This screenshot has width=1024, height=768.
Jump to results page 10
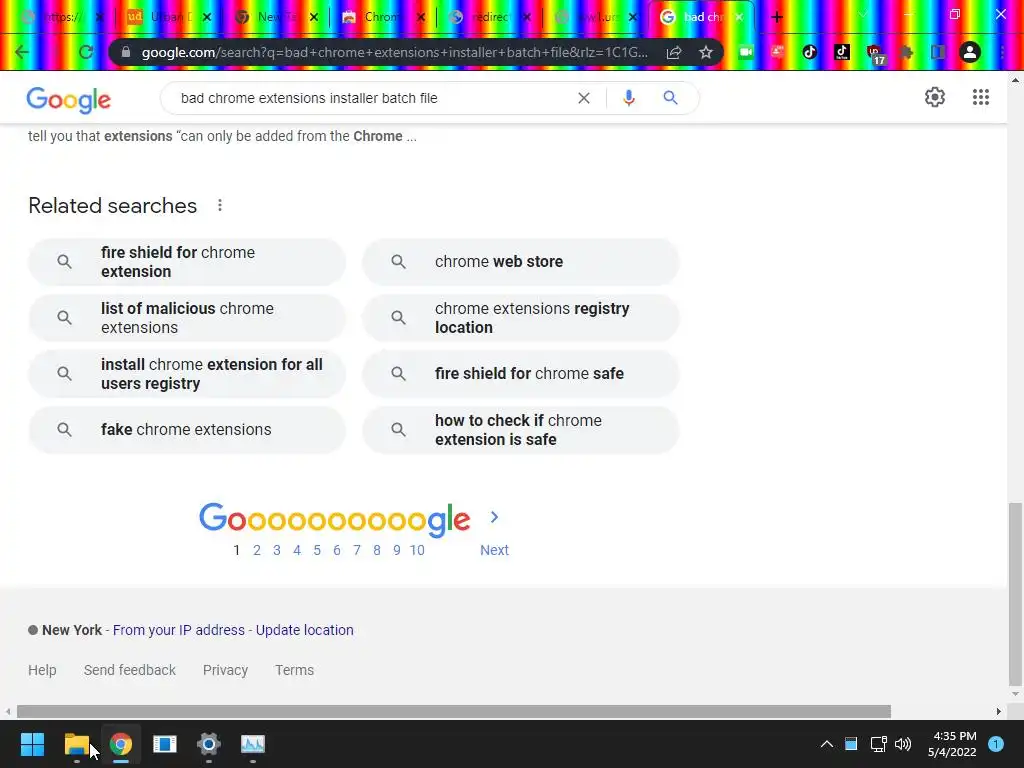(x=417, y=551)
